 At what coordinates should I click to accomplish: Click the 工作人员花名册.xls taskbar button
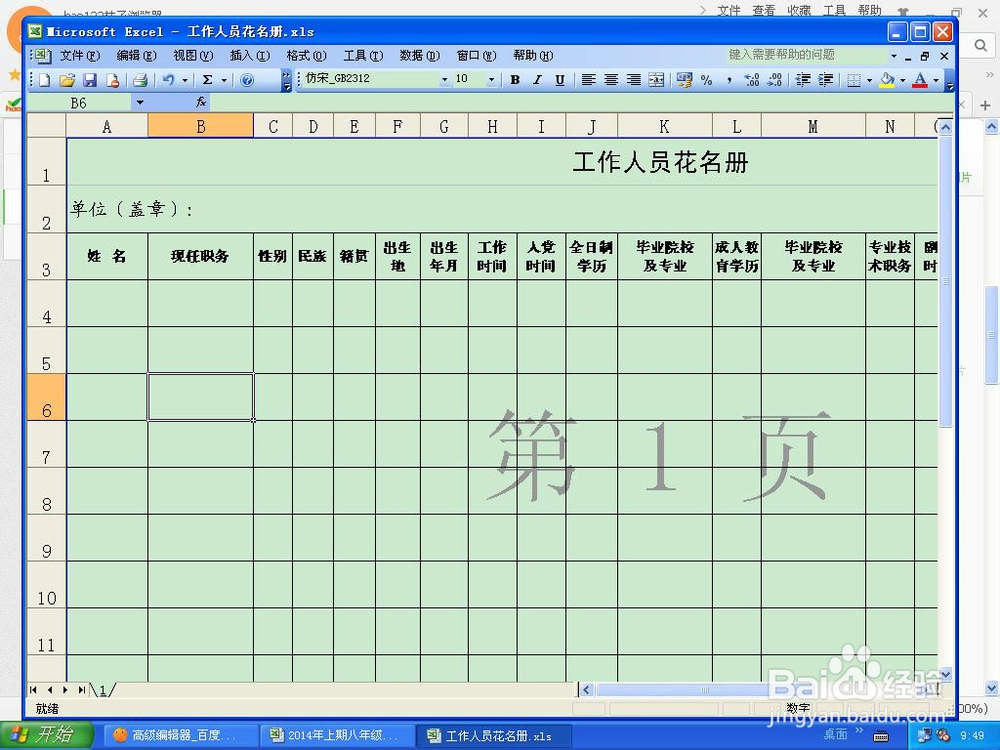pyautogui.click(x=494, y=735)
